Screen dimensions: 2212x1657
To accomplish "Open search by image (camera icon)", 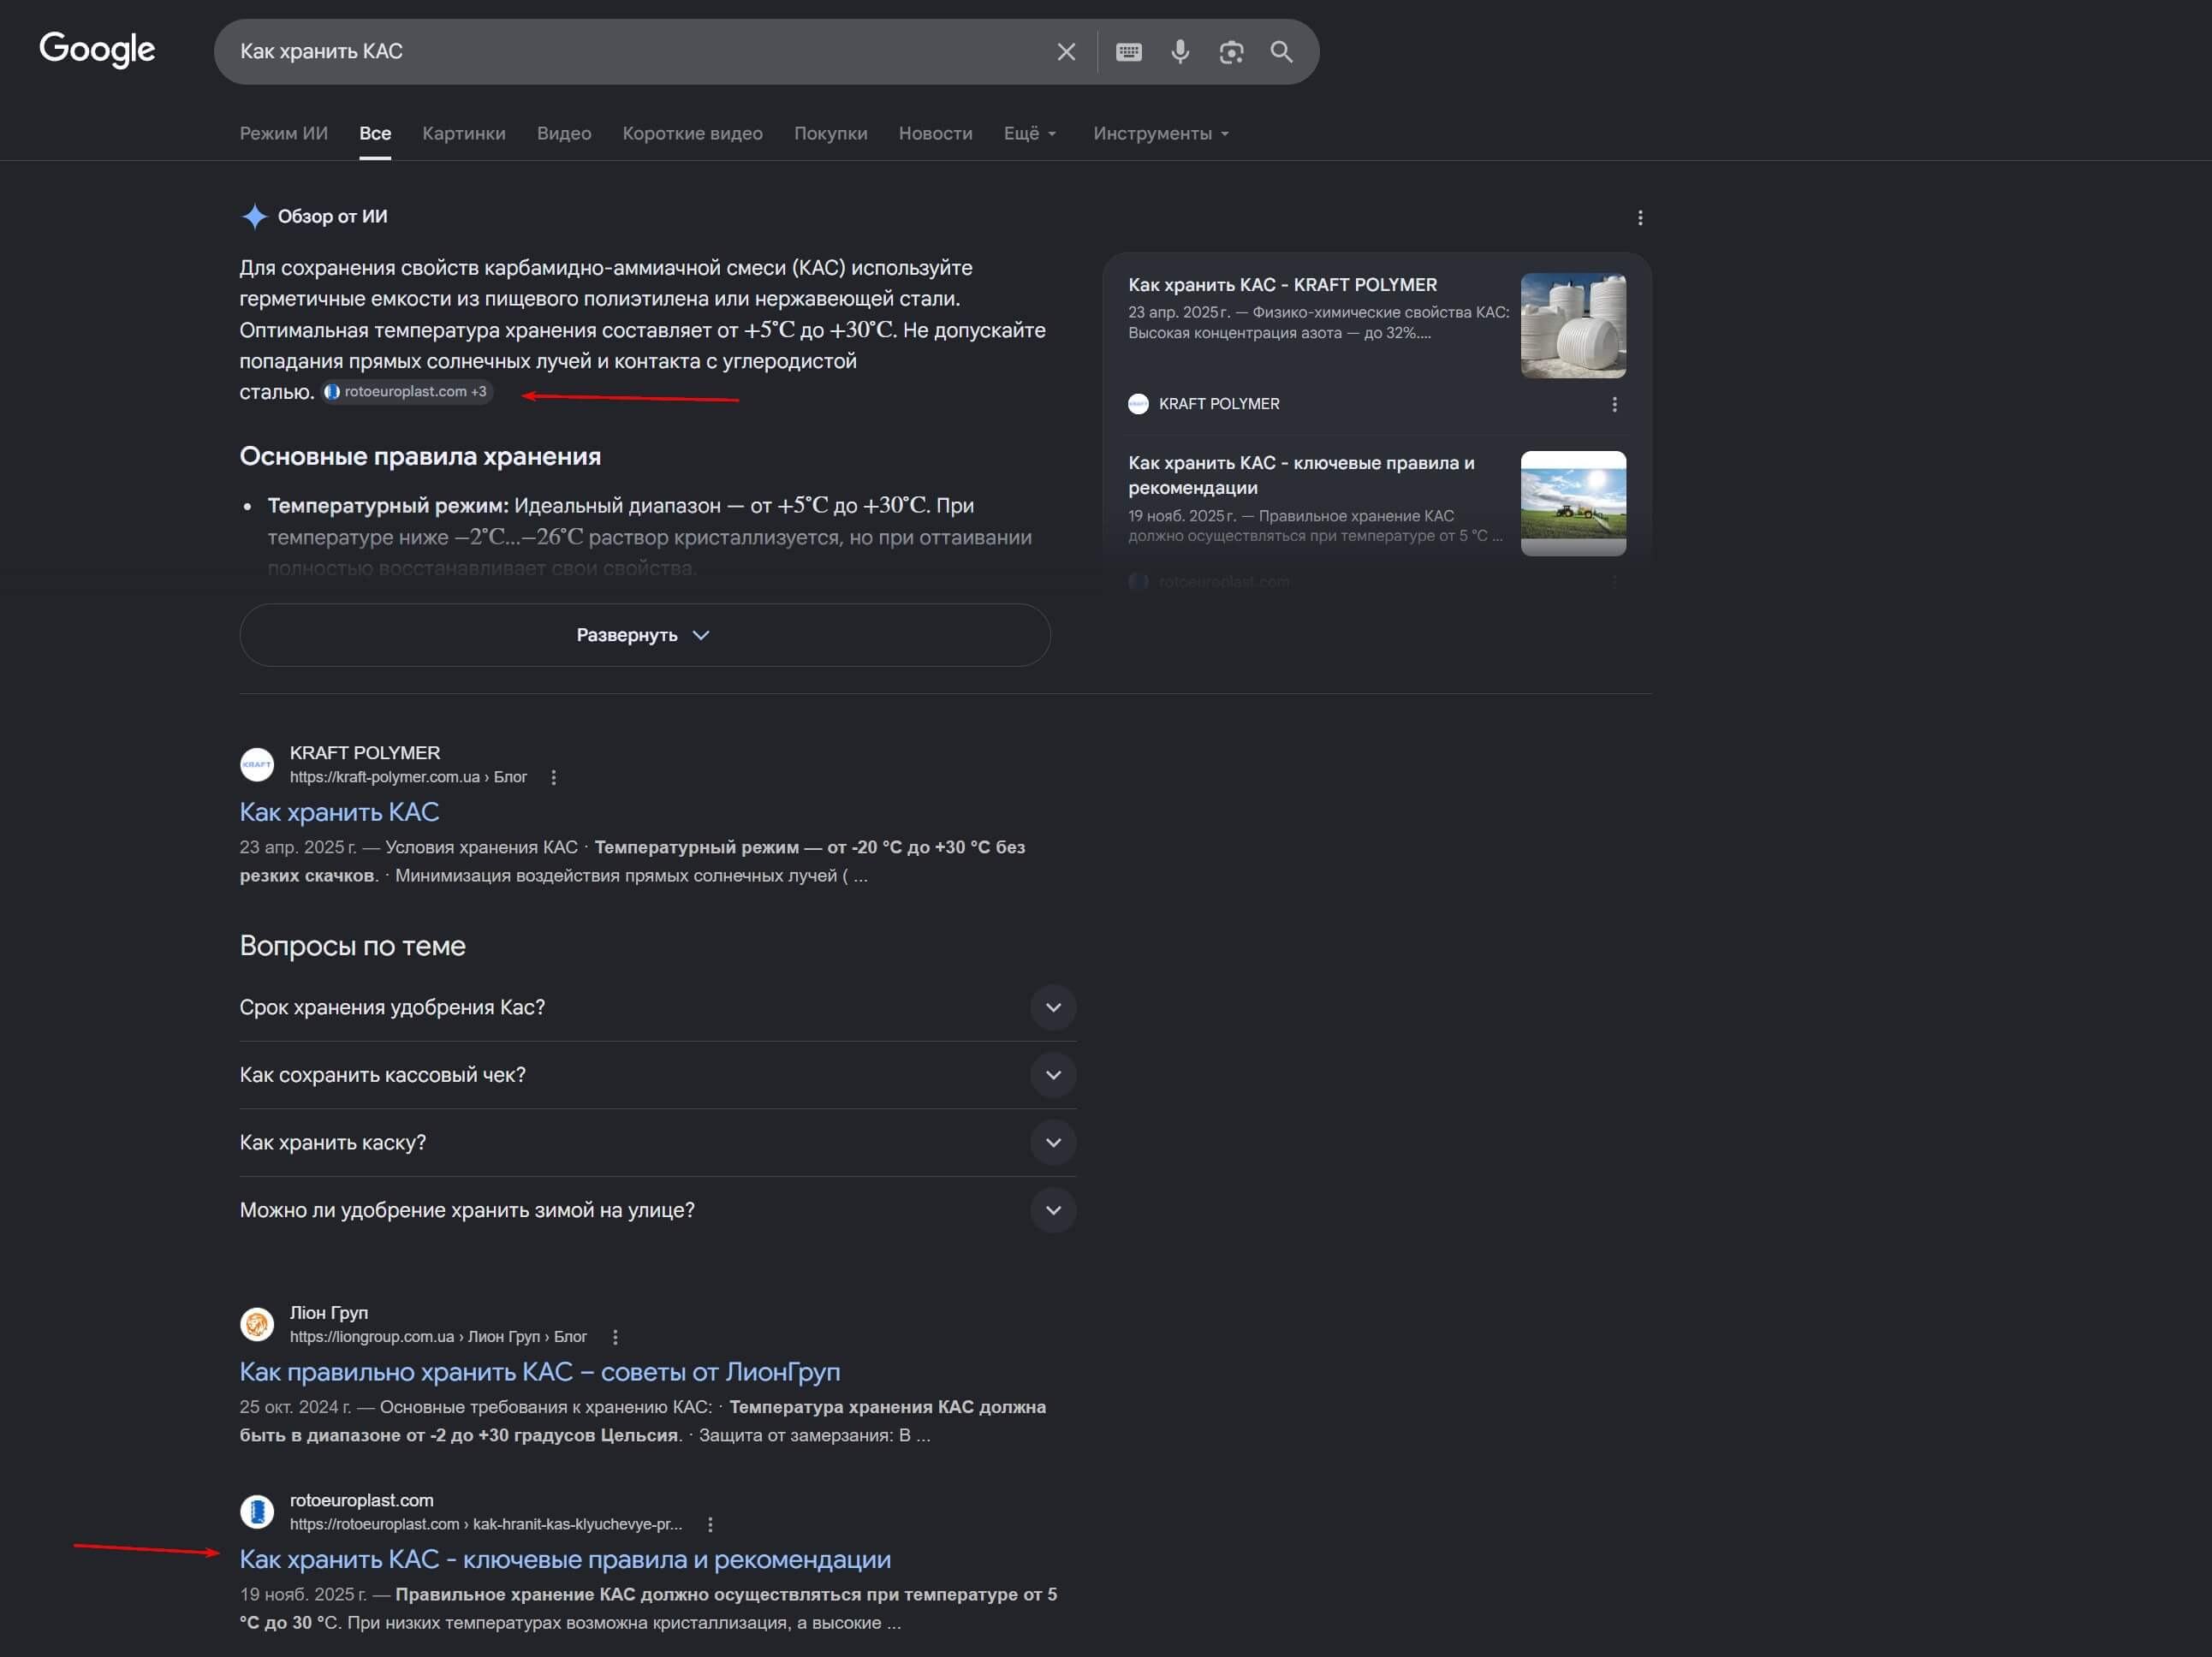I will [x=1231, y=52].
